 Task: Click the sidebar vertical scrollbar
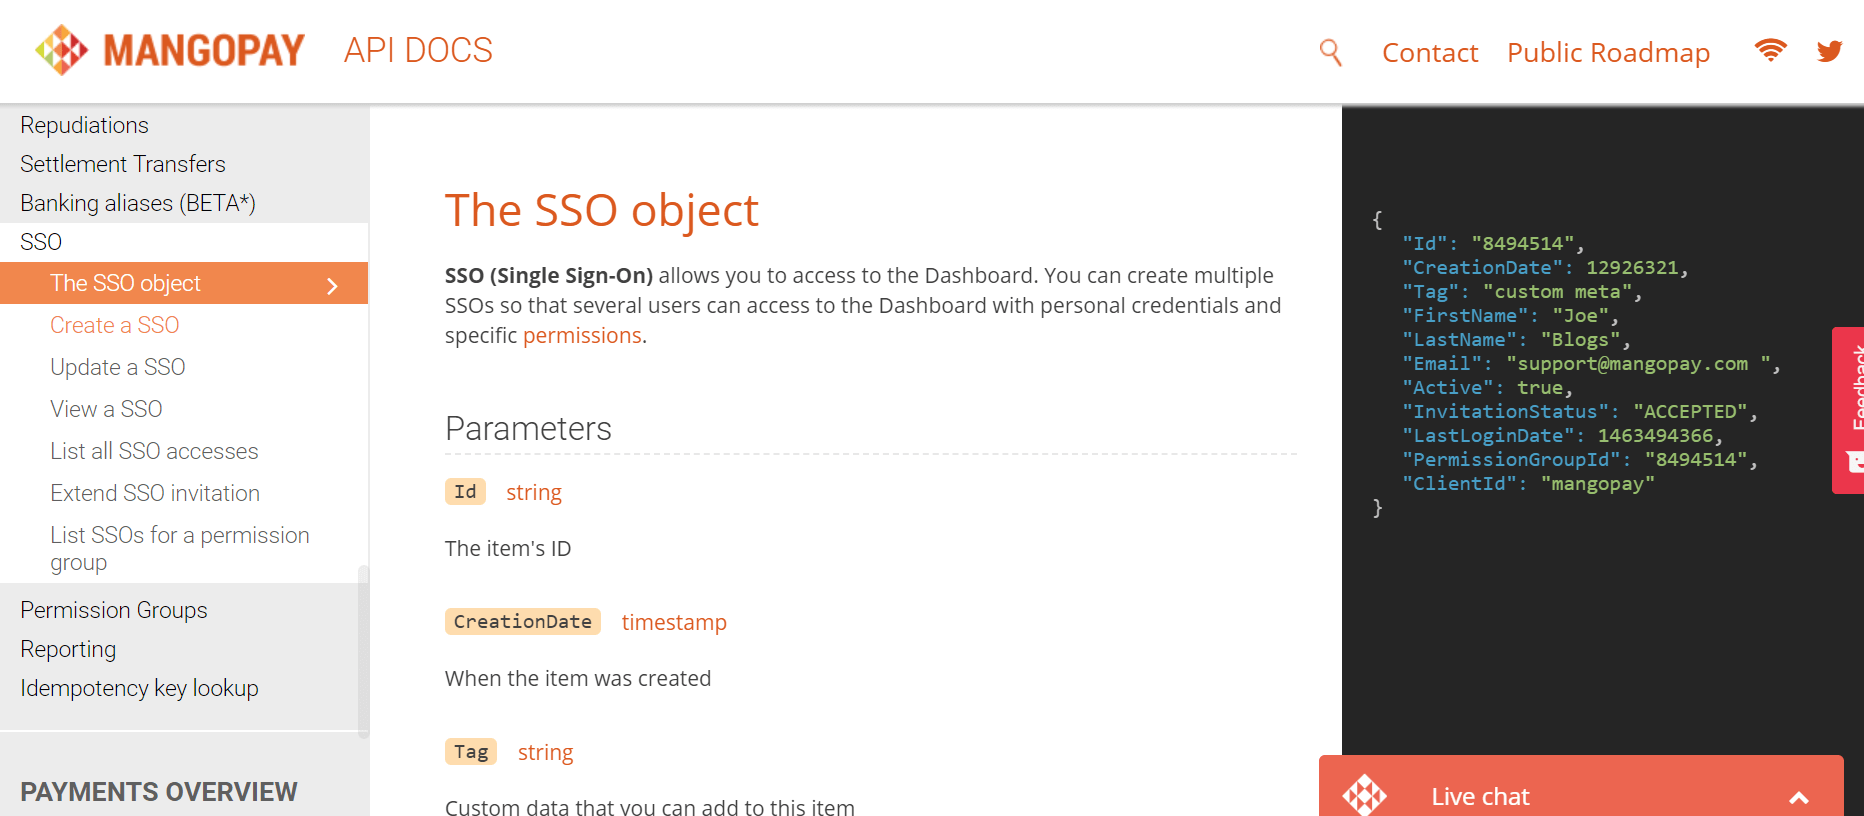[x=363, y=650]
